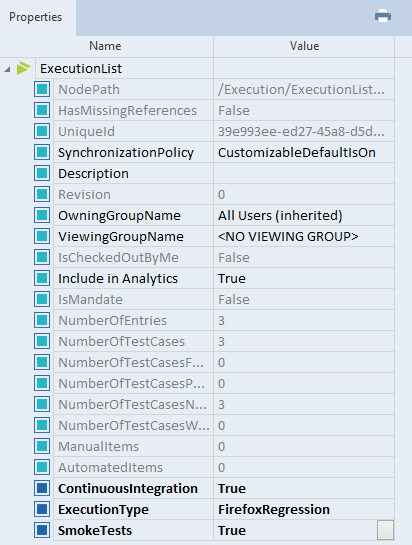This screenshot has height=545, width=412.
Task: Click the blue icon beside ContinuousIntegration
Action: [x=42, y=488]
